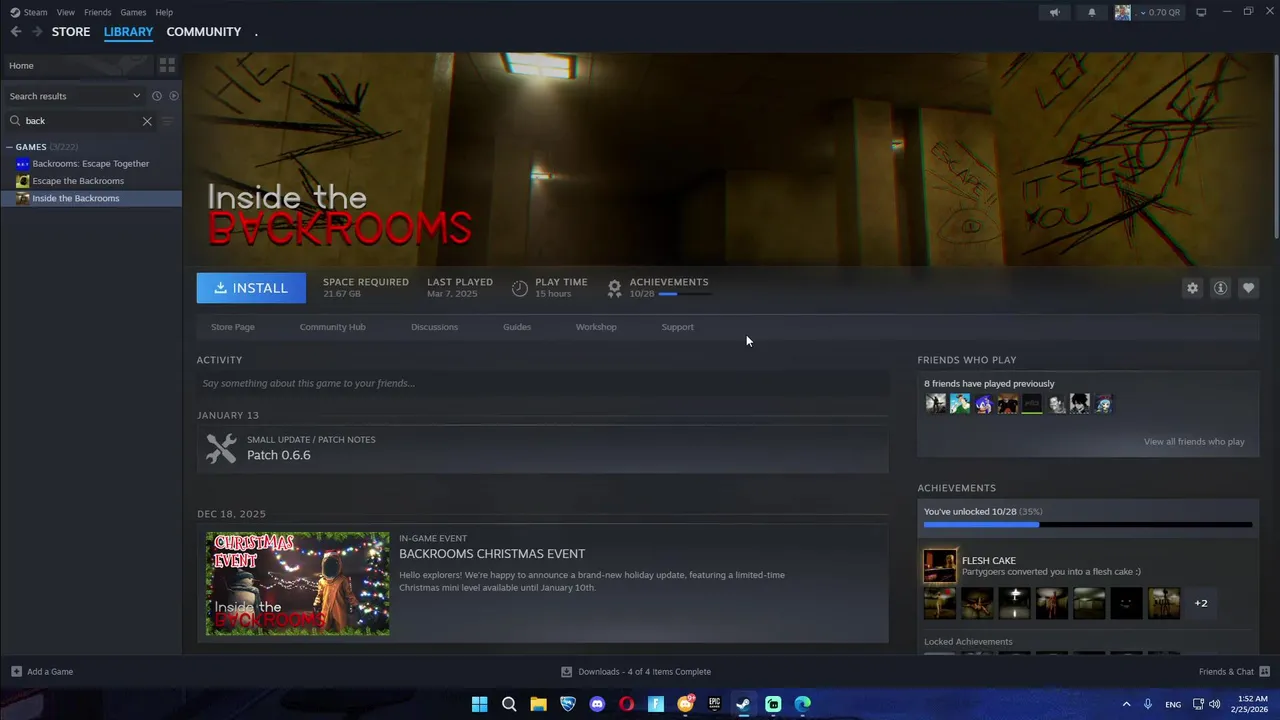Go back with the left arrow
Image resolution: width=1280 pixels, height=720 pixels.
[x=16, y=32]
